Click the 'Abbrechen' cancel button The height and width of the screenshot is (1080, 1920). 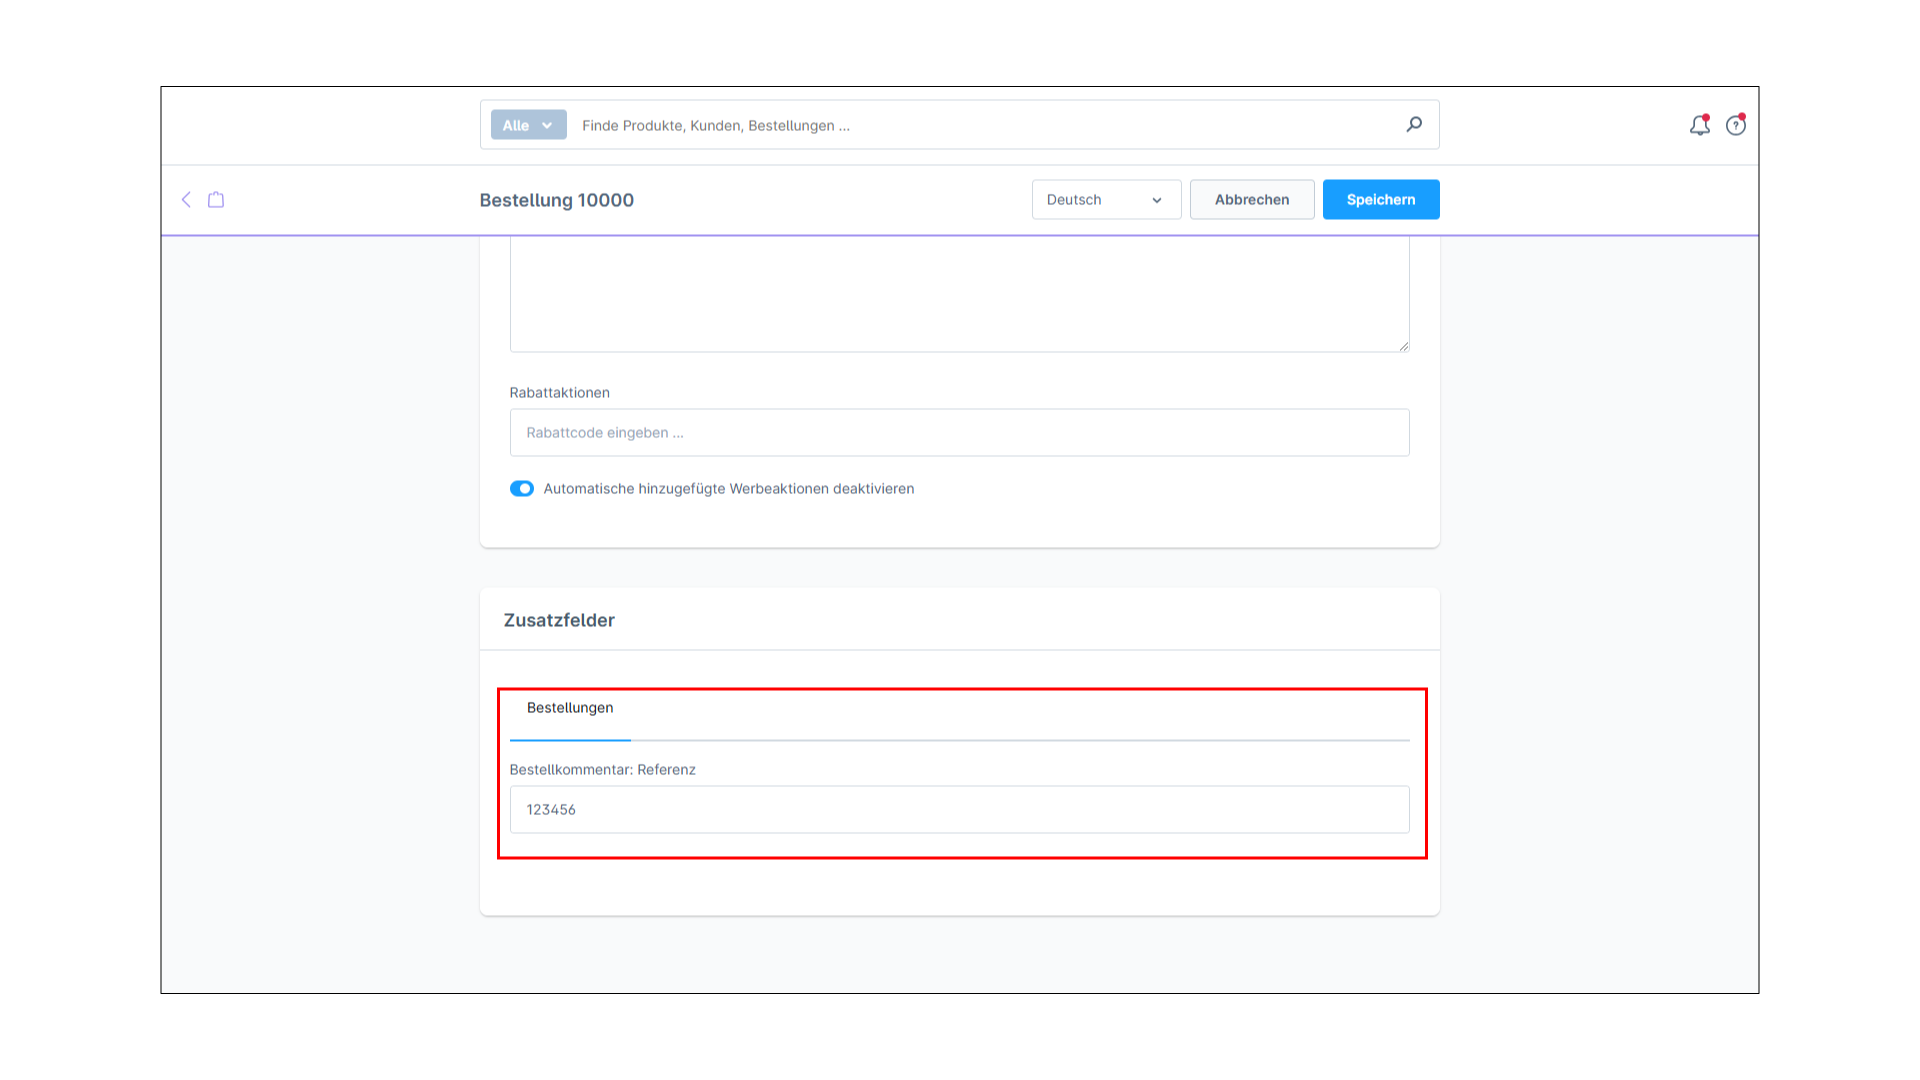(1251, 199)
